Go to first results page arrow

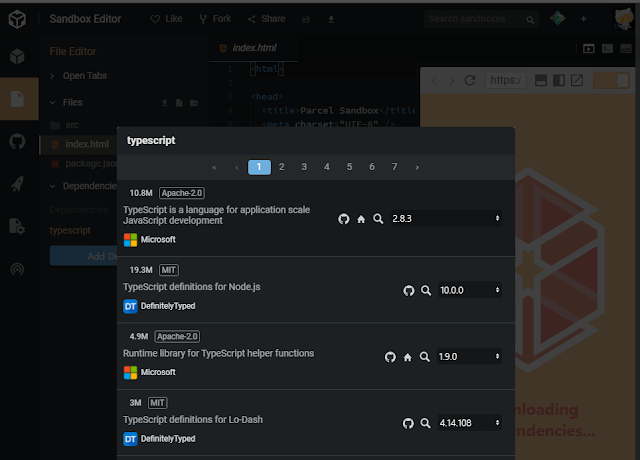click(214, 167)
